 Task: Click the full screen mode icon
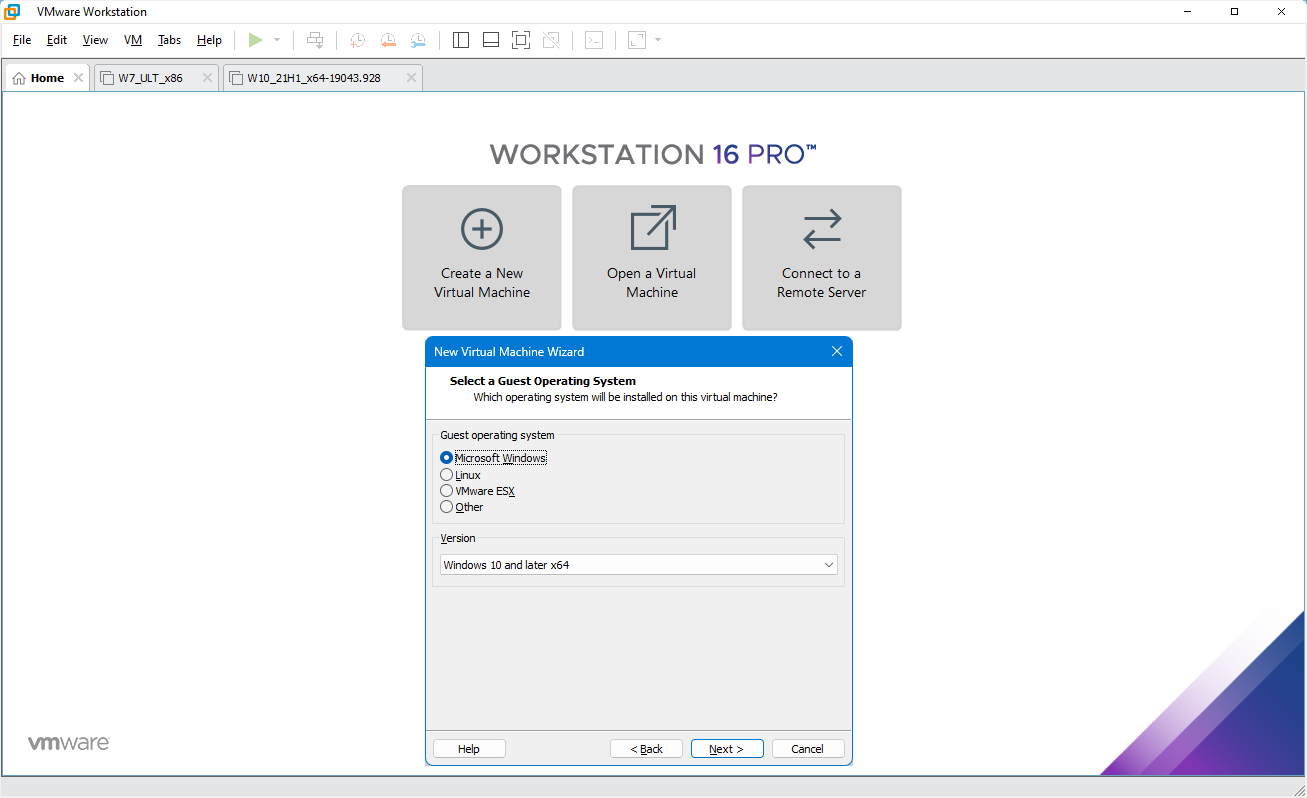521,40
